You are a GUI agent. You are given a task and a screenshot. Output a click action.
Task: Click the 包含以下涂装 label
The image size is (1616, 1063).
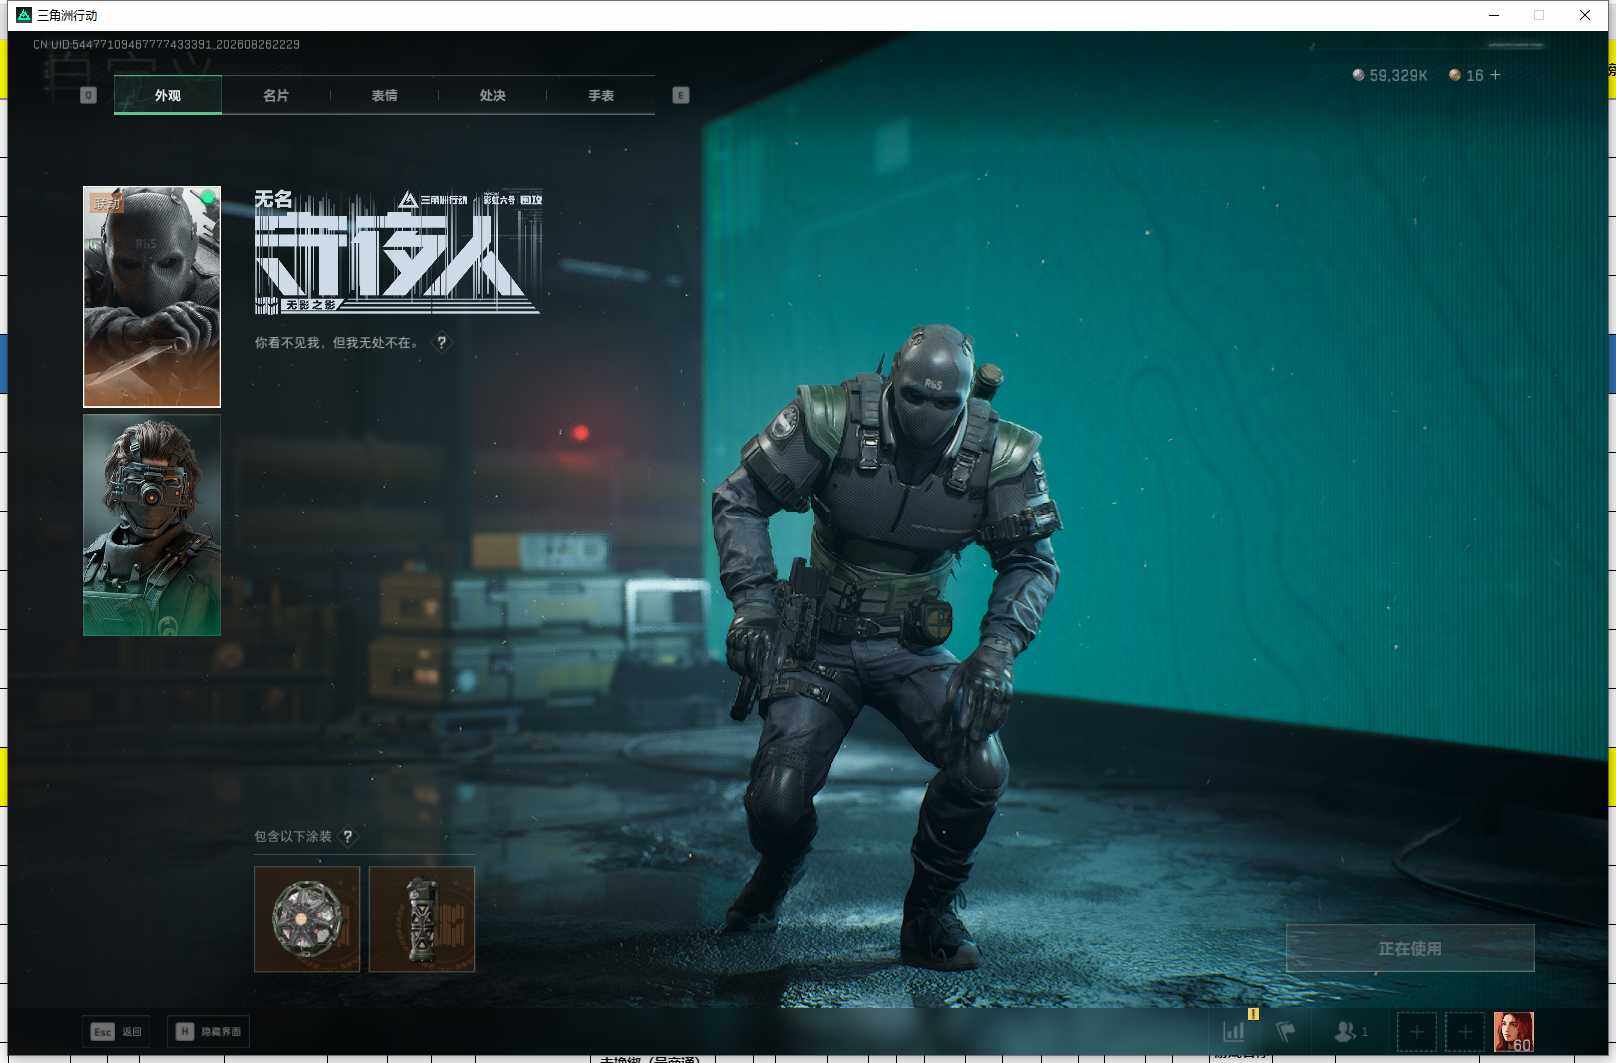coord(293,836)
